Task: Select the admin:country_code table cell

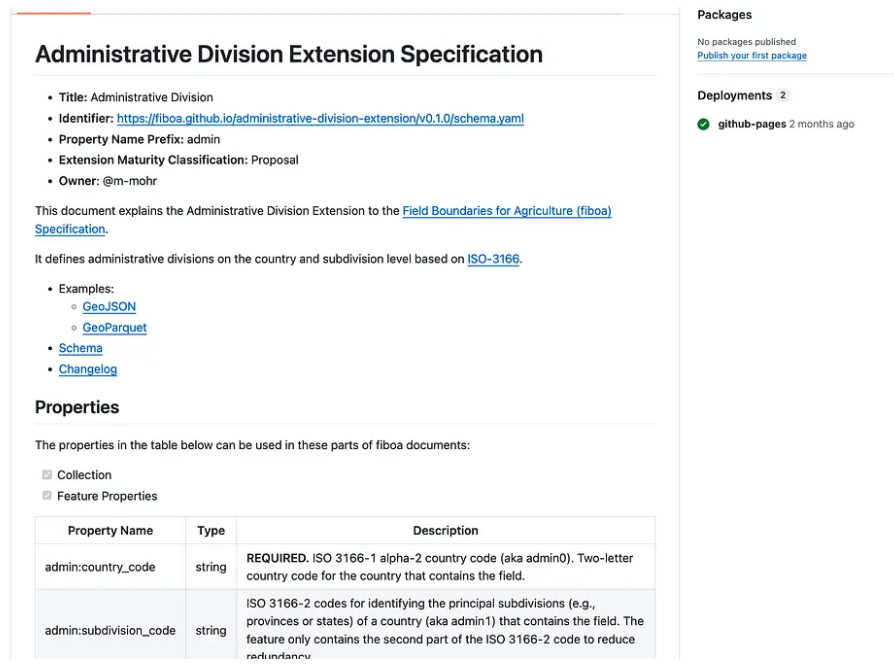Action: (x=100, y=567)
